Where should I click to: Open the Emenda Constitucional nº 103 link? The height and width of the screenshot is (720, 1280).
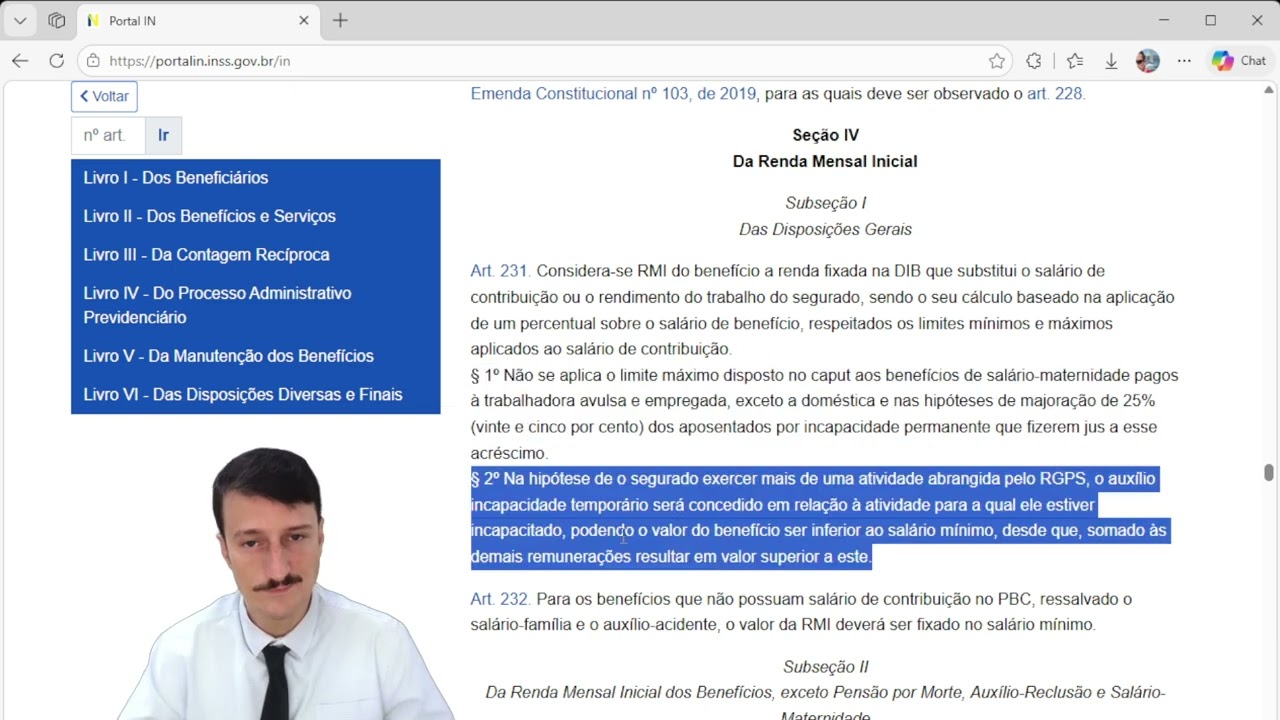point(613,94)
